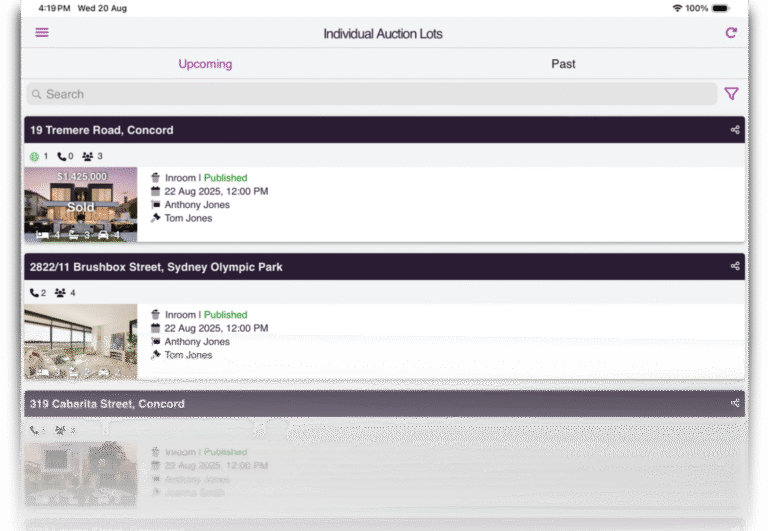
Task: Open the filter options
Action: 731,94
